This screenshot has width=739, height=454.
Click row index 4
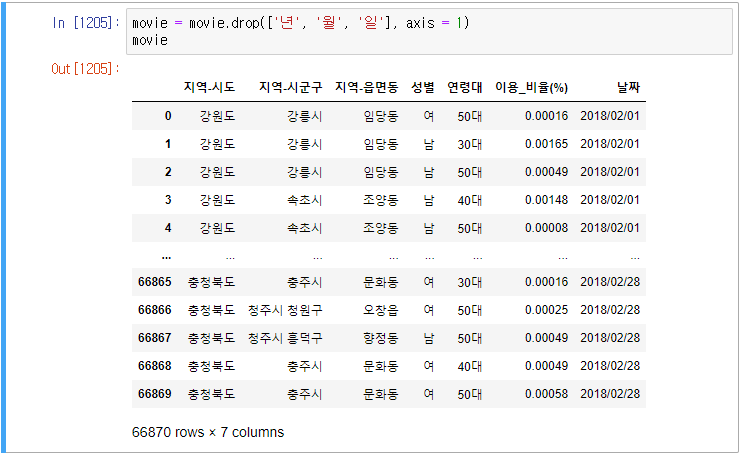pos(168,228)
